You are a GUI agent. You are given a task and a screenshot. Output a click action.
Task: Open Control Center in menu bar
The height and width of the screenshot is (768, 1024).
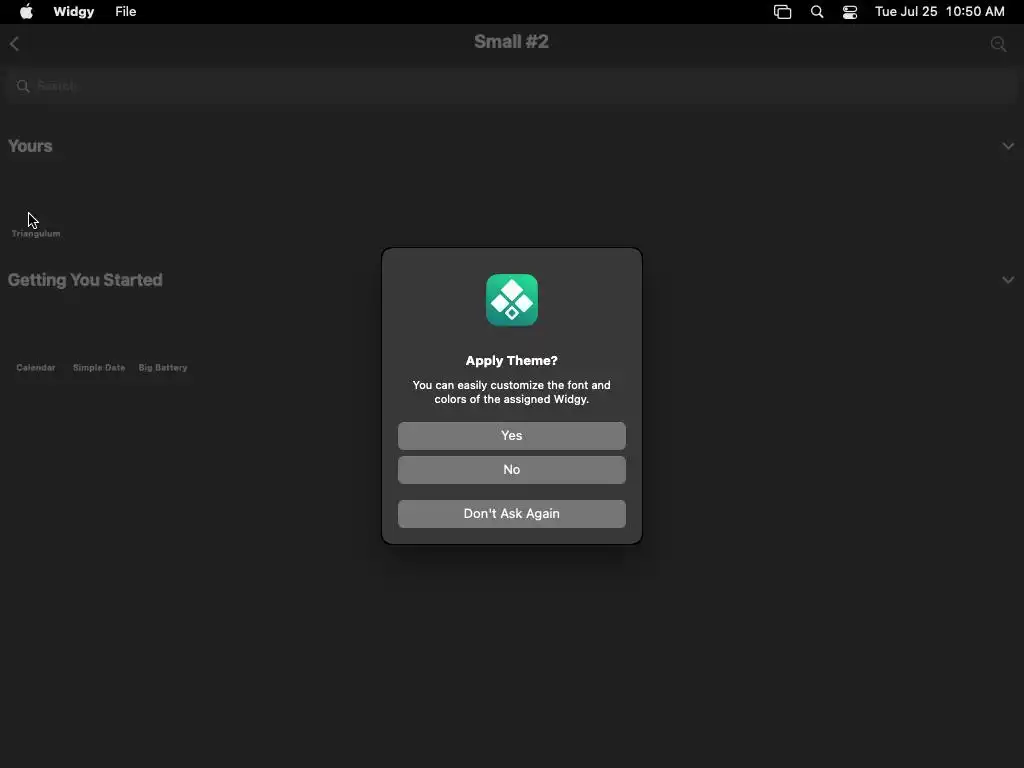[850, 12]
